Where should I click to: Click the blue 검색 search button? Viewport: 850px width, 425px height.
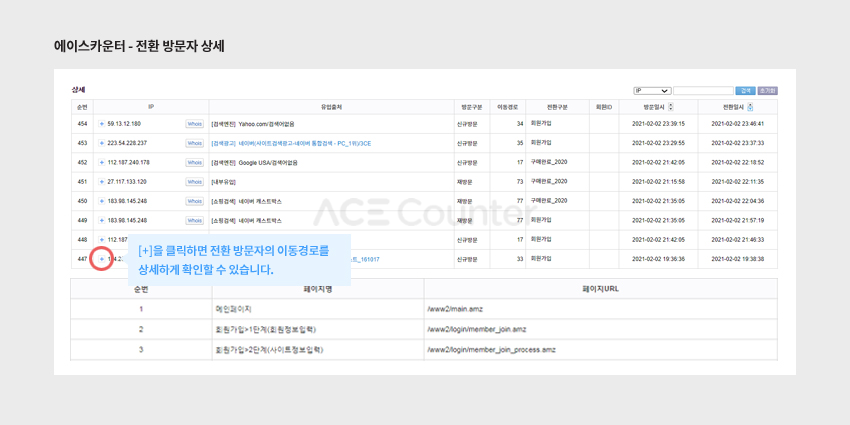(745, 91)
